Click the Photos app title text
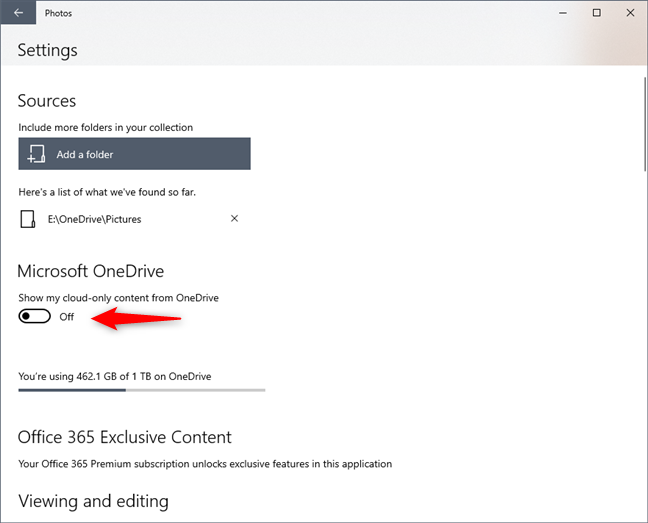Viewport: 648px width, 523px height. click(58, 13)
